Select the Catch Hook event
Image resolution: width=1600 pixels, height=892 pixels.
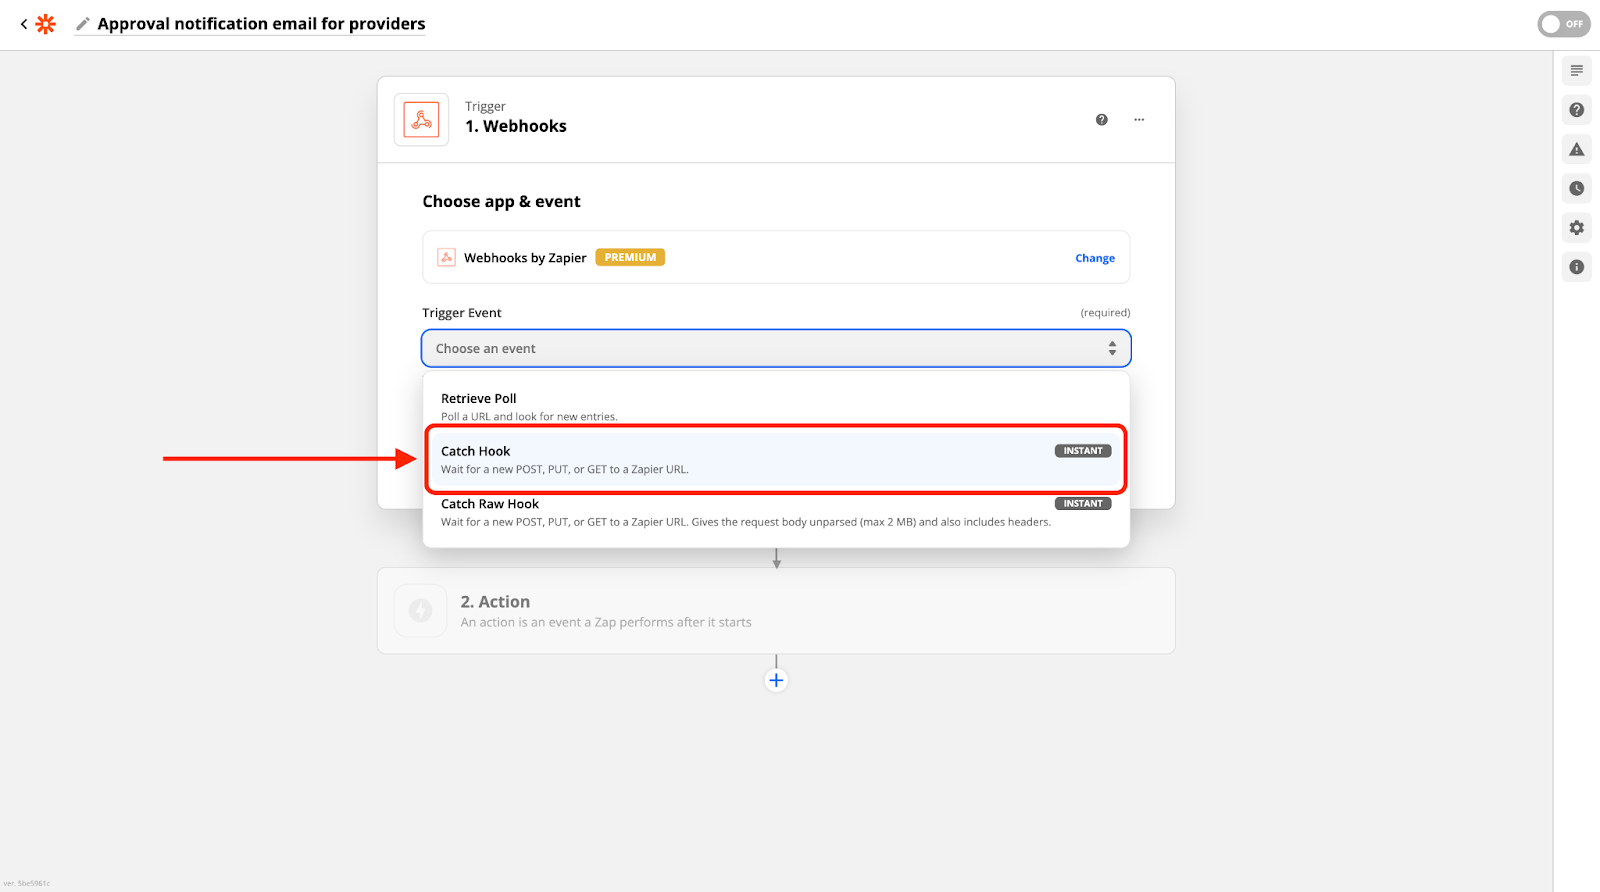point(776,459)
